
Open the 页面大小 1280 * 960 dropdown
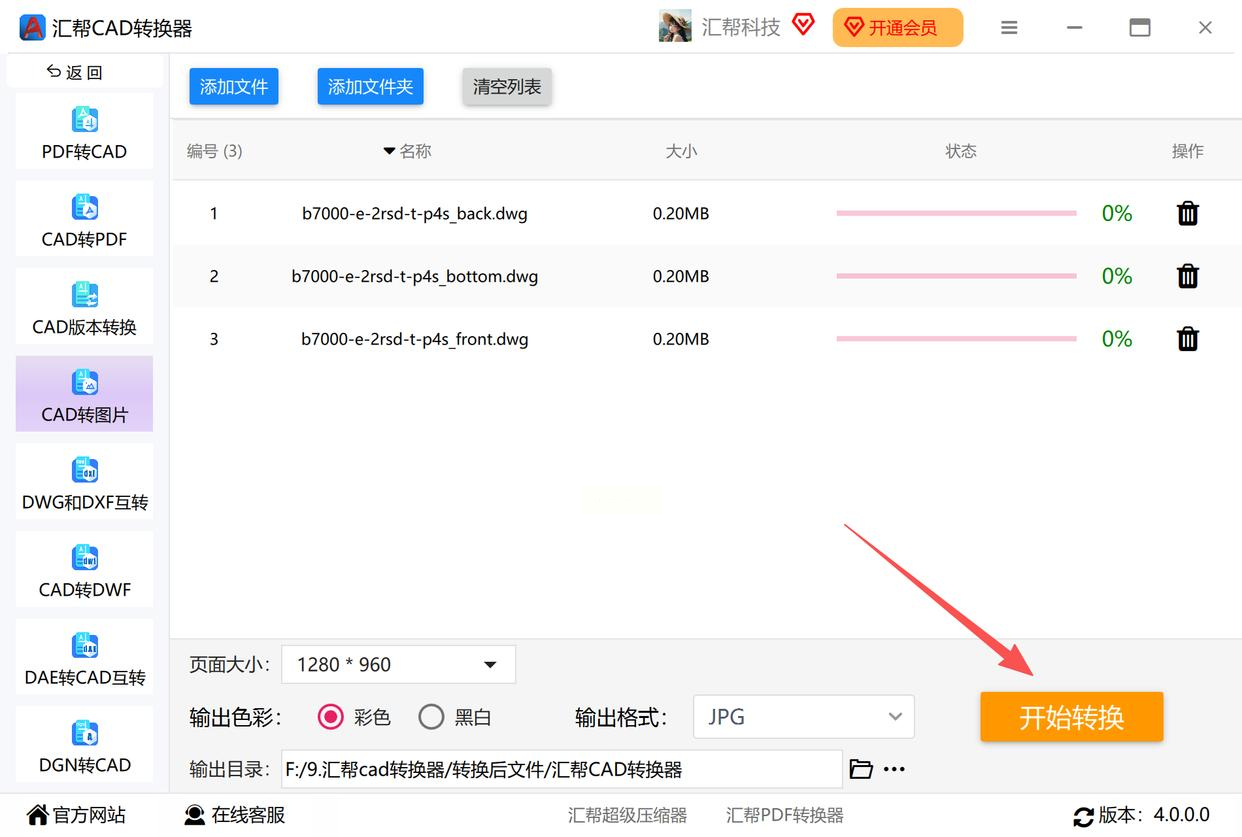coord(398,665)
